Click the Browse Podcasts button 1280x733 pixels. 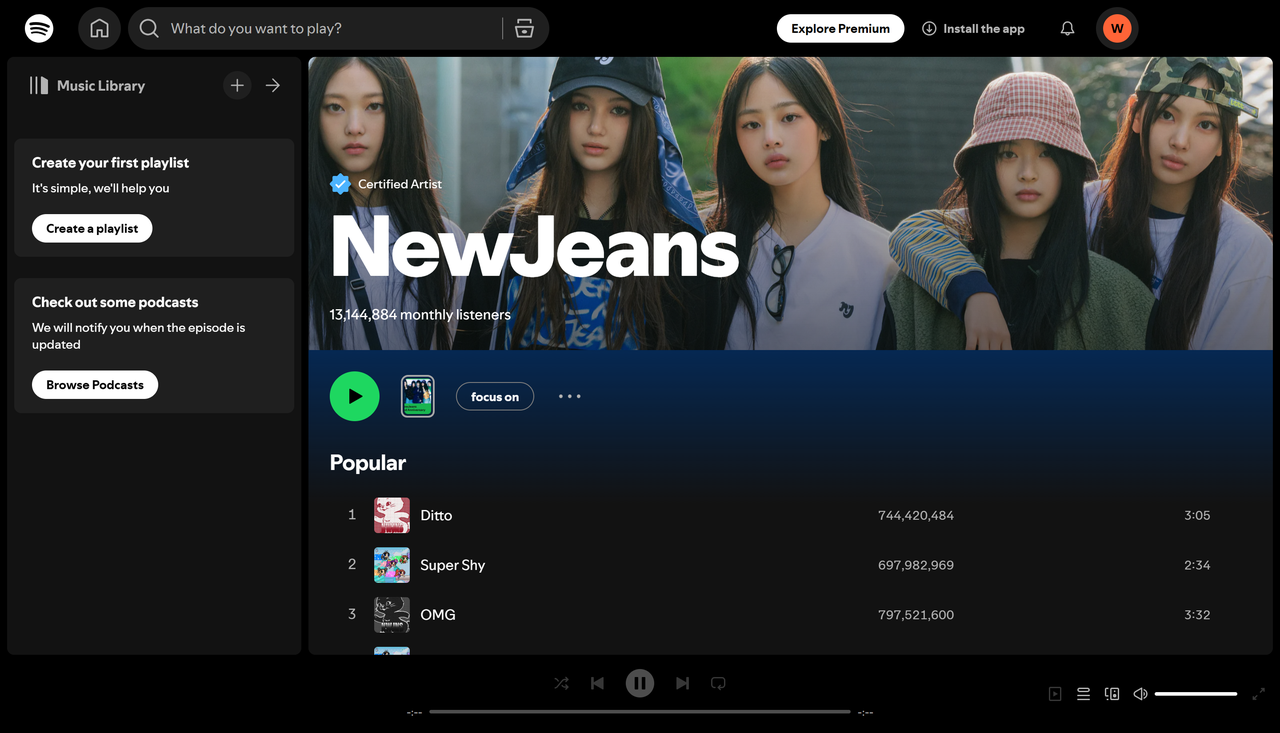(x=95, y=385)
